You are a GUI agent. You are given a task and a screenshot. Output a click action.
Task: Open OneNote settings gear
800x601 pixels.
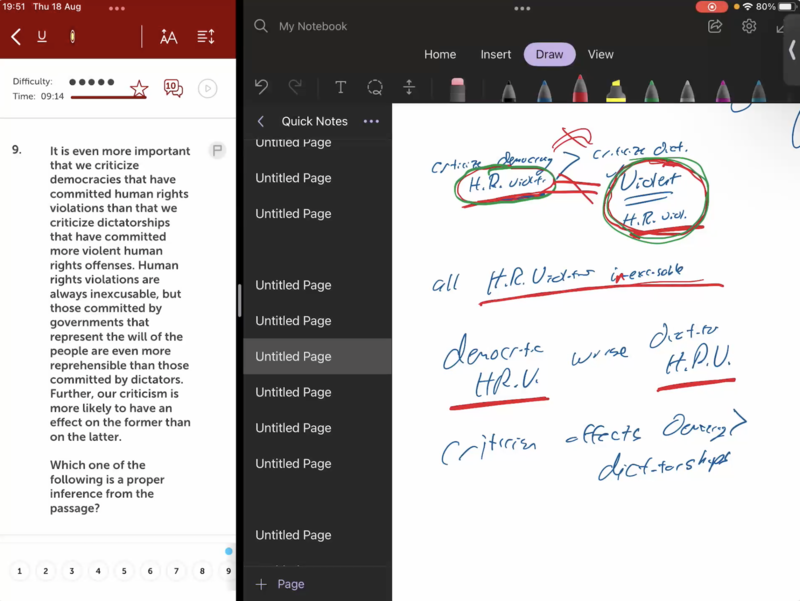[749, 27]
